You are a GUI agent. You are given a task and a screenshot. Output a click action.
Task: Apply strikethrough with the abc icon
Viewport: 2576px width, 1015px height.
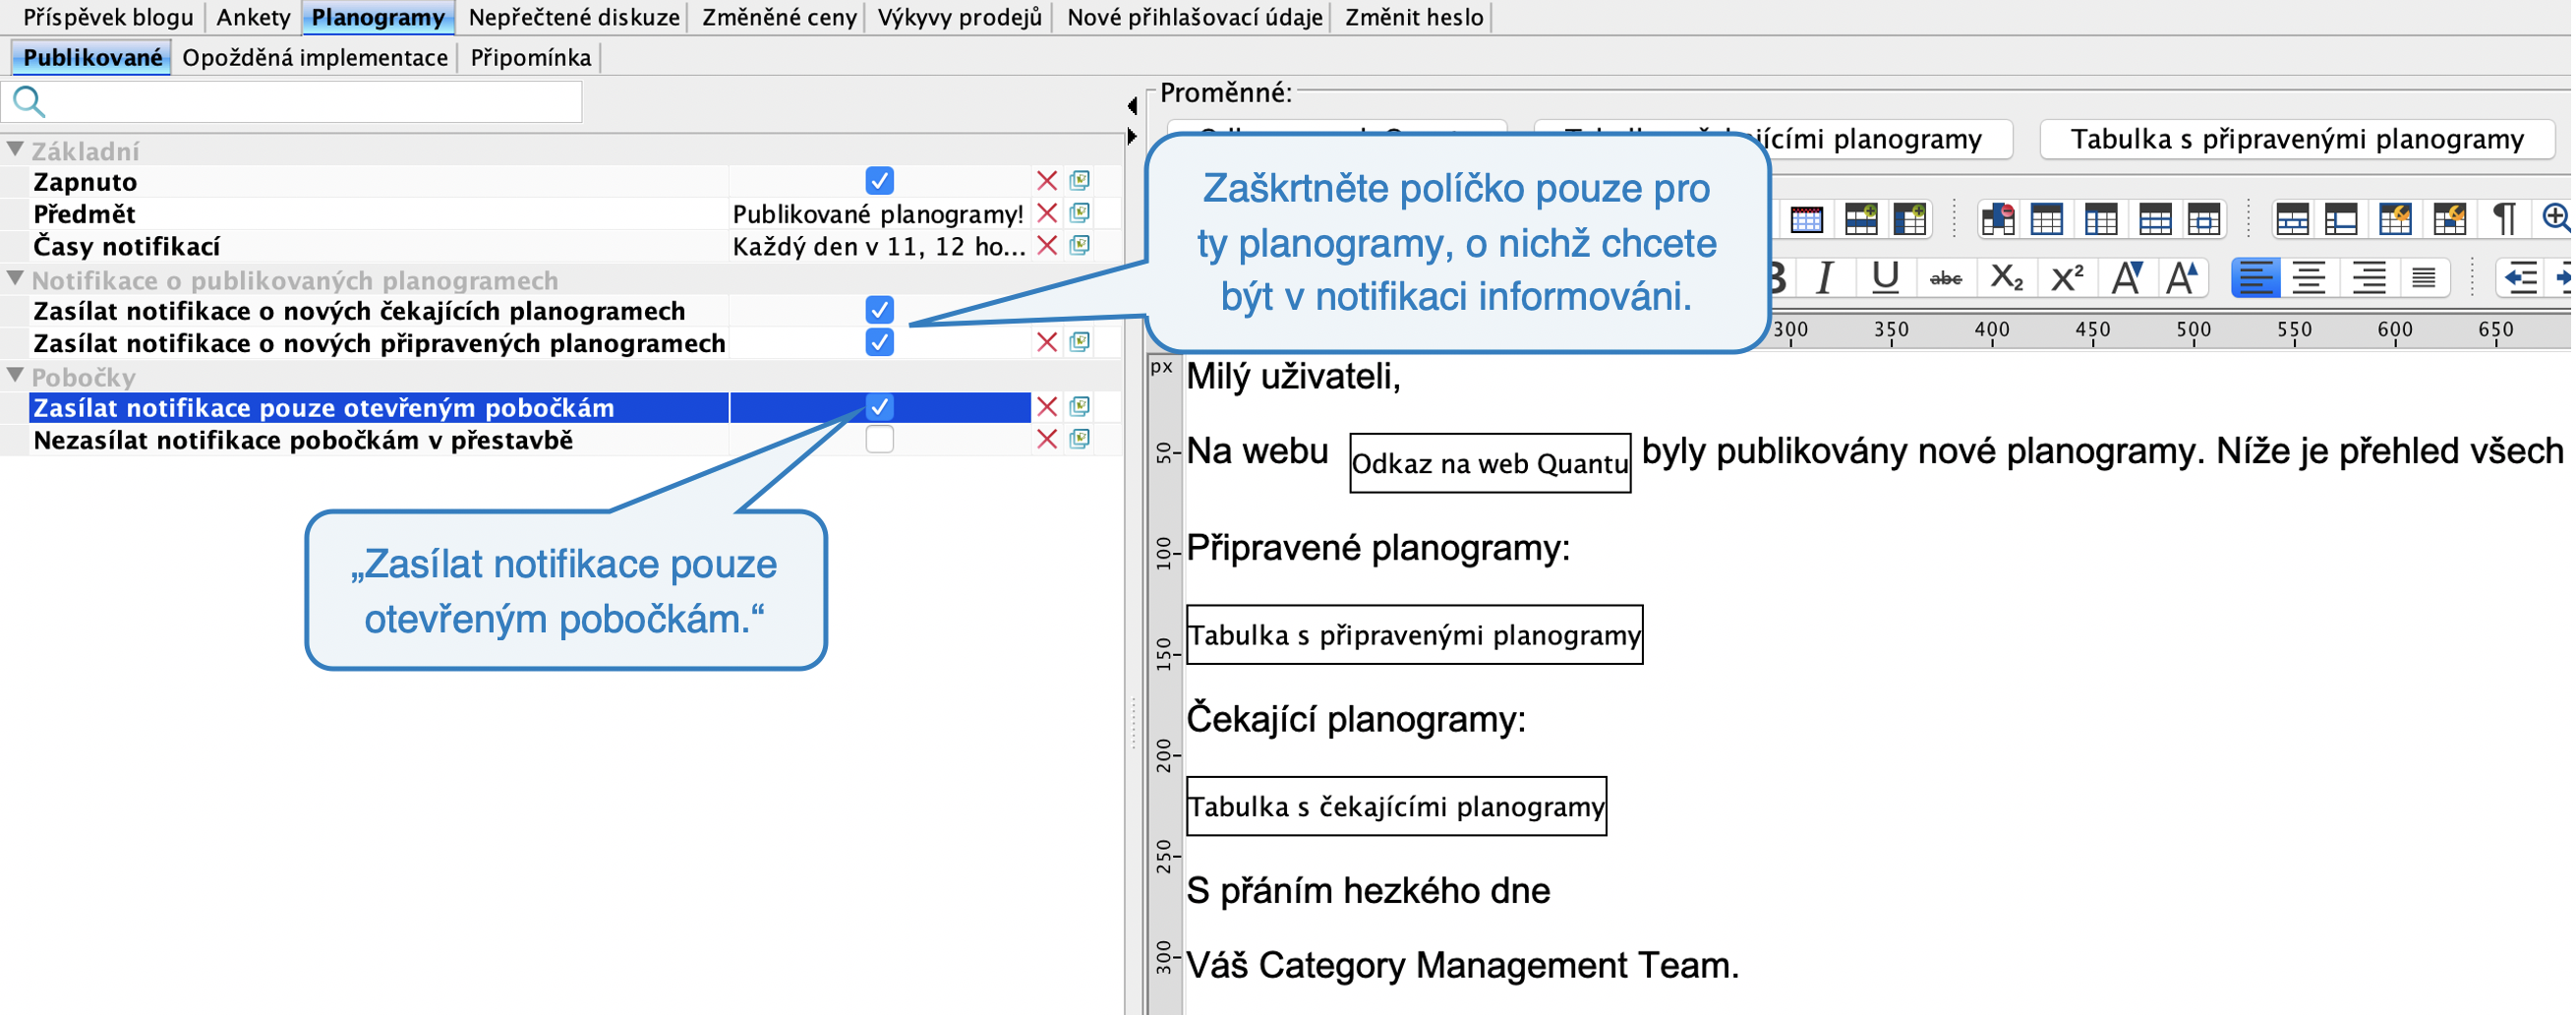(x=1947, y=278)
